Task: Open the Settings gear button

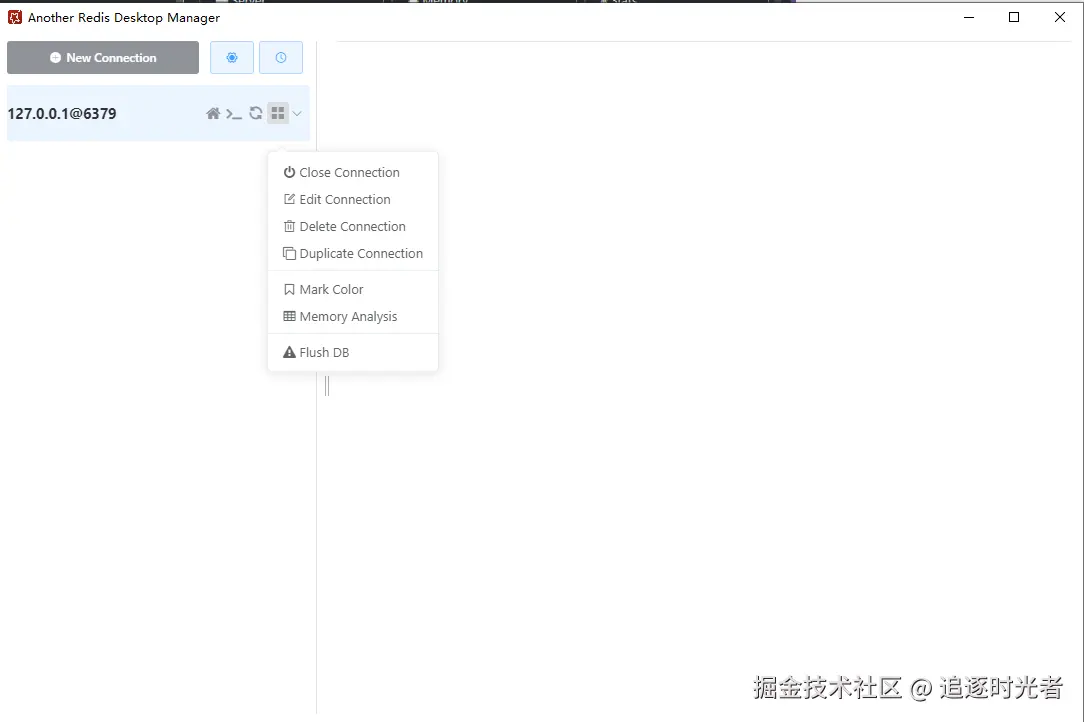Action: coord(232,57)
